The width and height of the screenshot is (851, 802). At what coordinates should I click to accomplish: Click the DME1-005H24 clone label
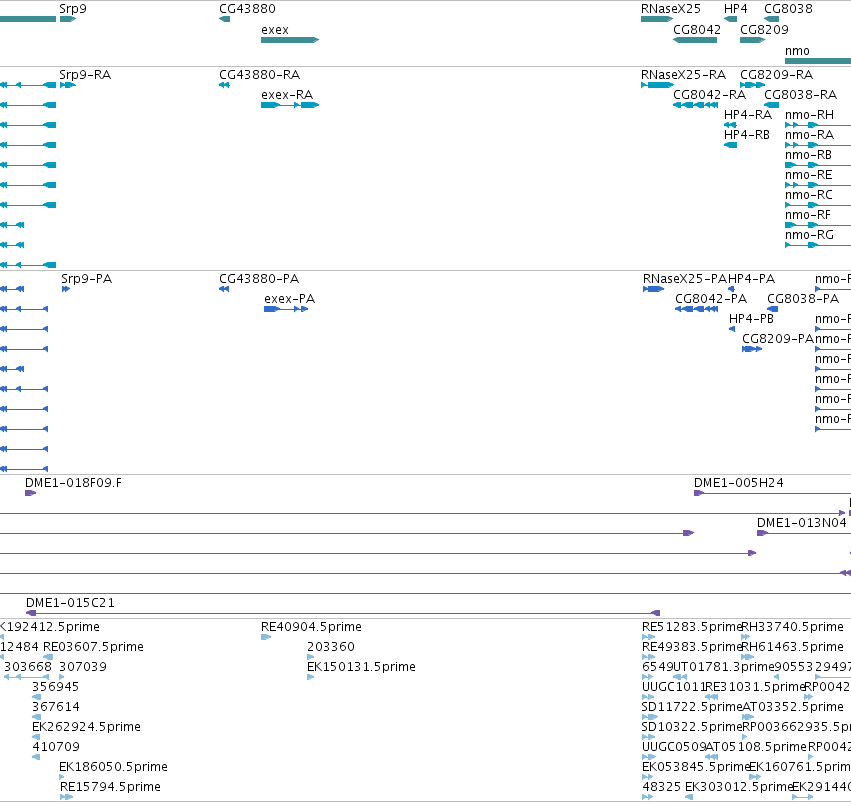739,482
